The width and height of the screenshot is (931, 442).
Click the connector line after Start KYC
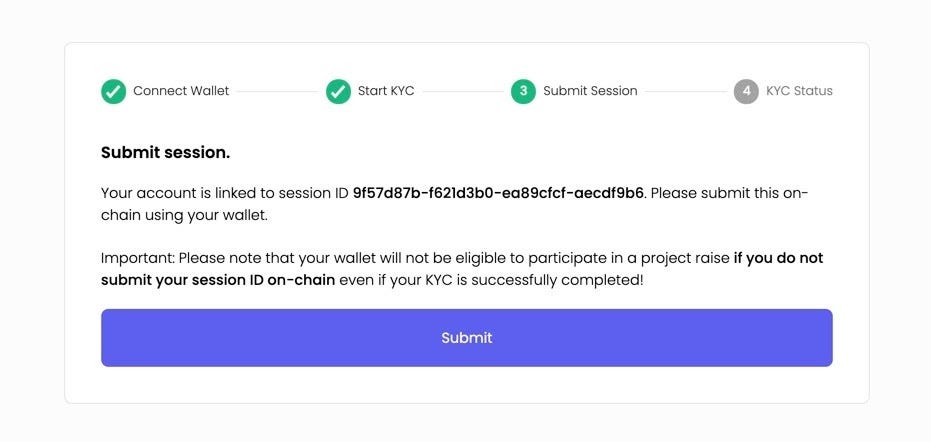click(463, 91)
